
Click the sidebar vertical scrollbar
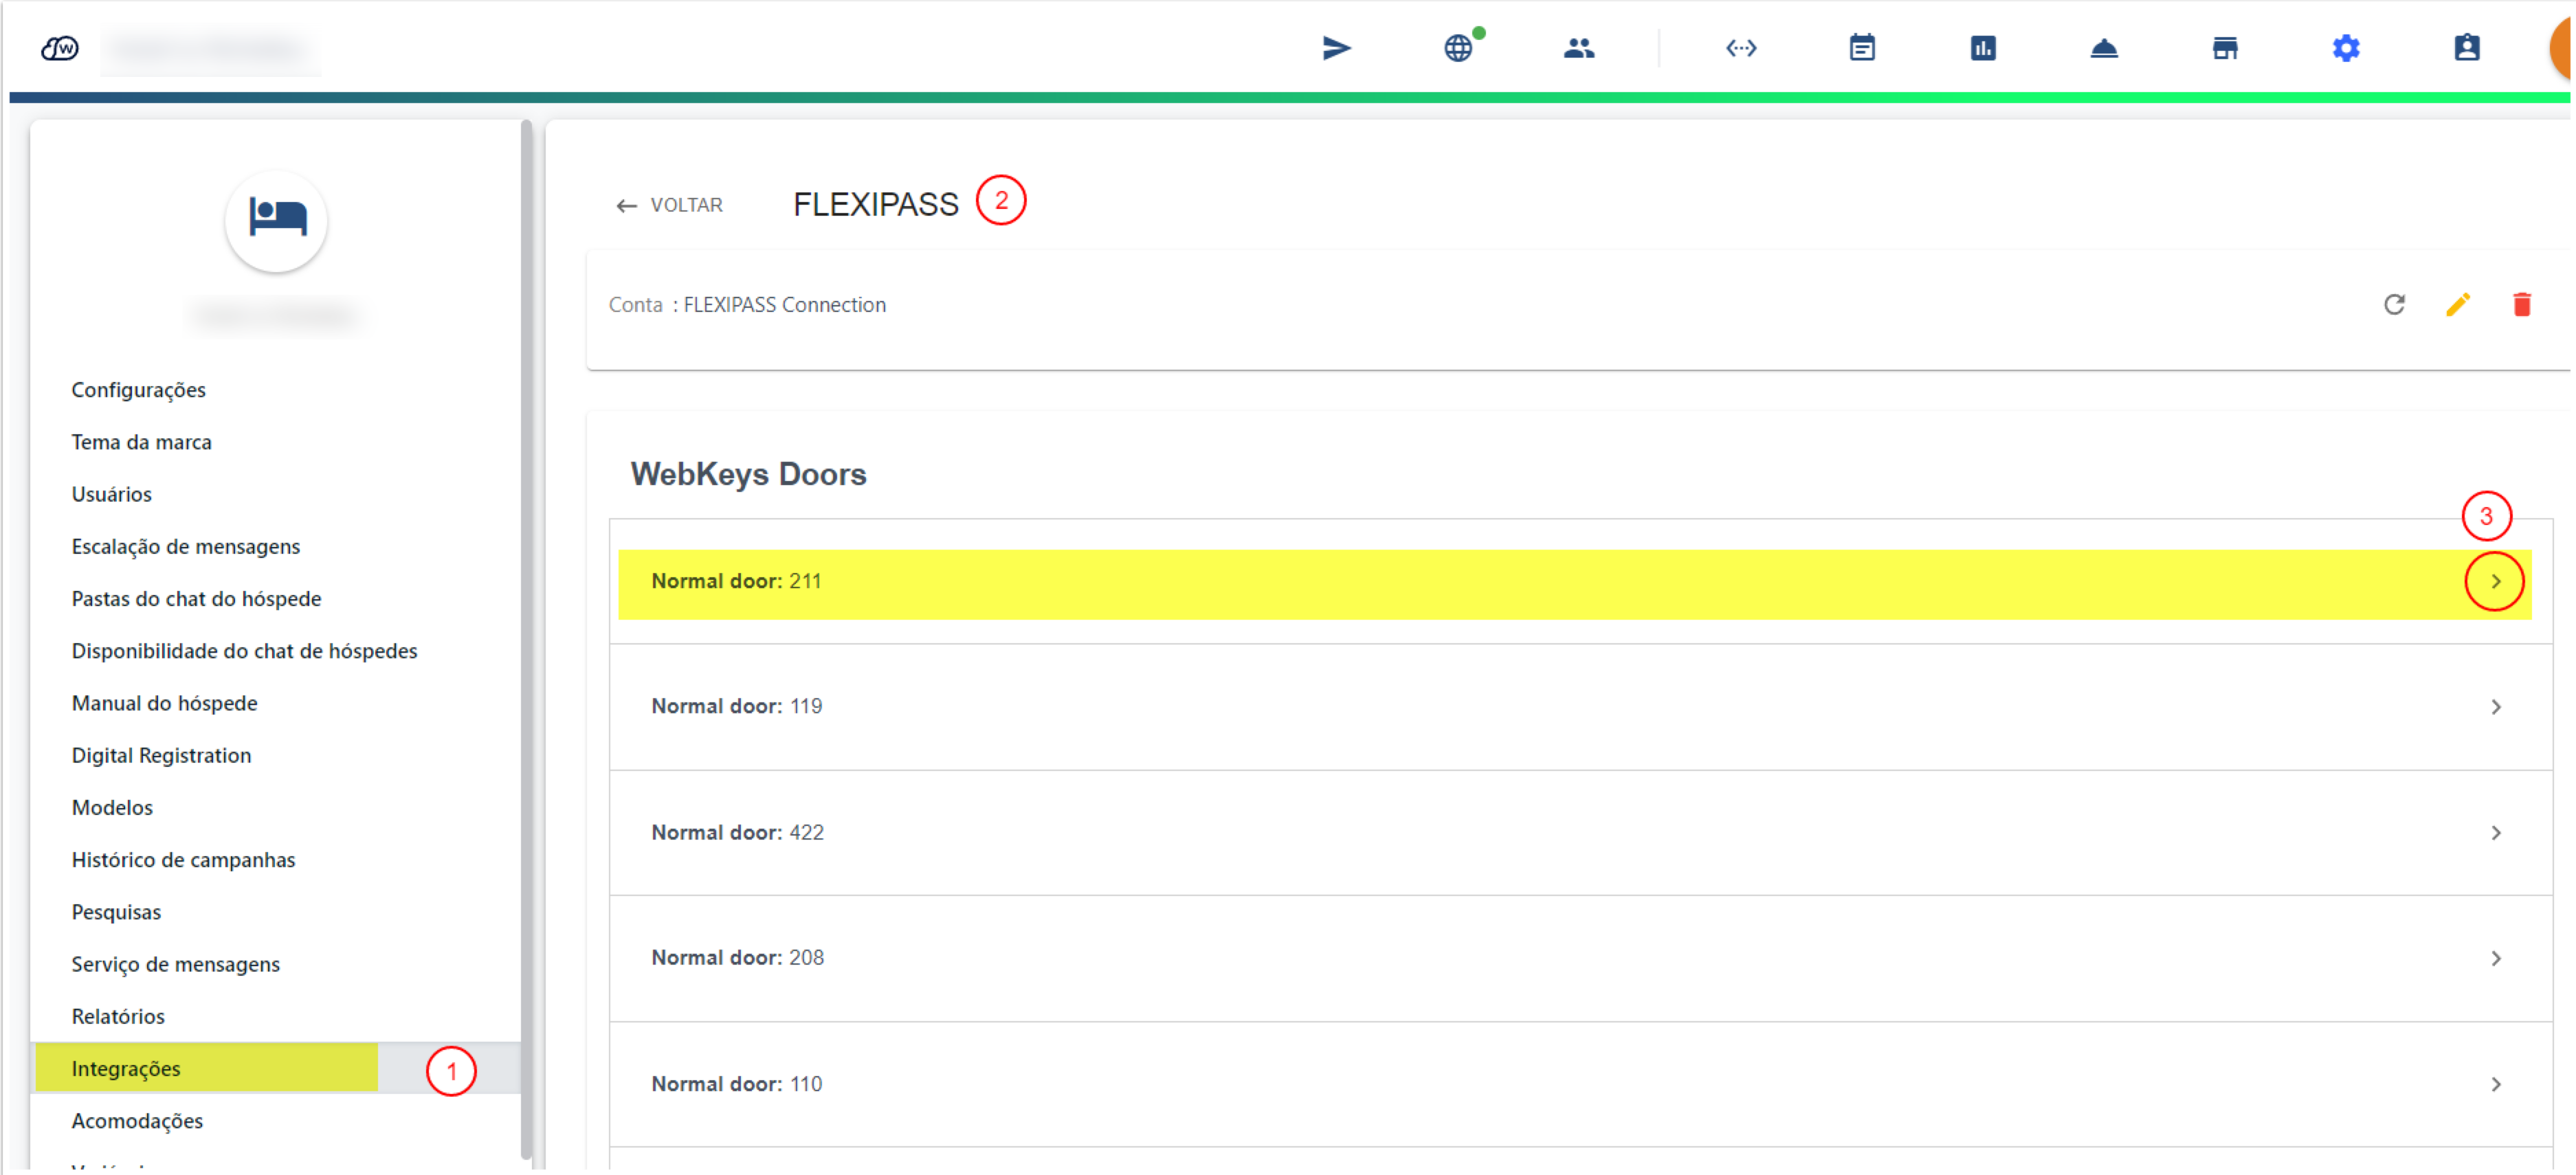[x=526, y=640]
